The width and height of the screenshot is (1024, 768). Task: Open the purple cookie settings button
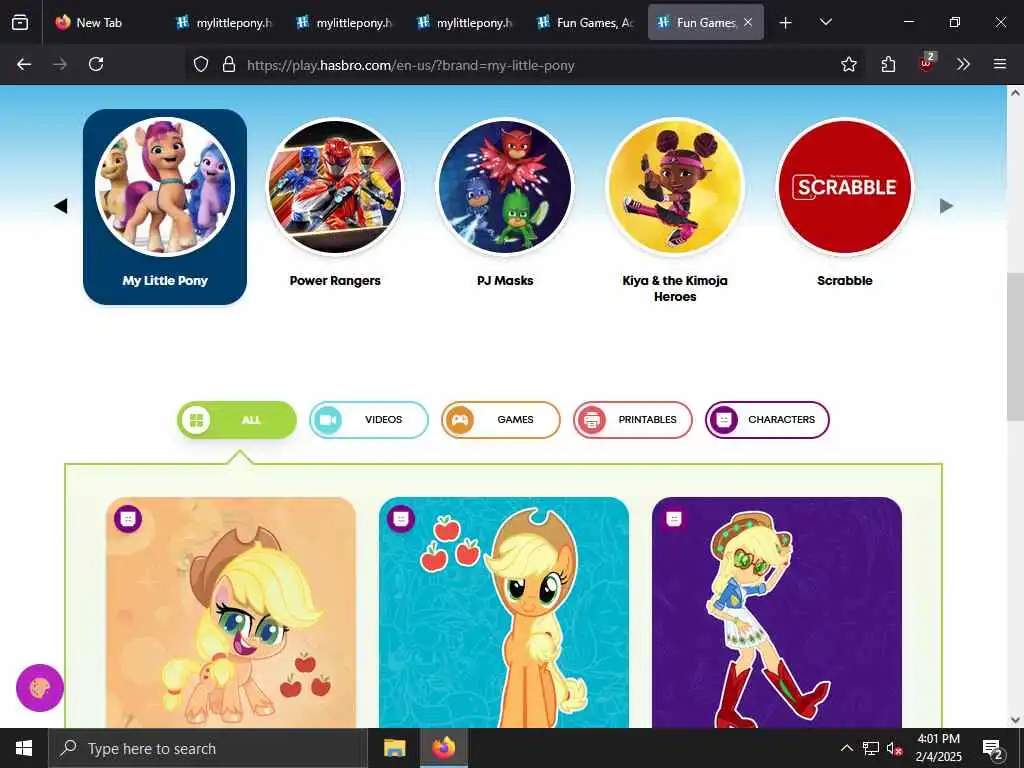(x=40, y=688)
